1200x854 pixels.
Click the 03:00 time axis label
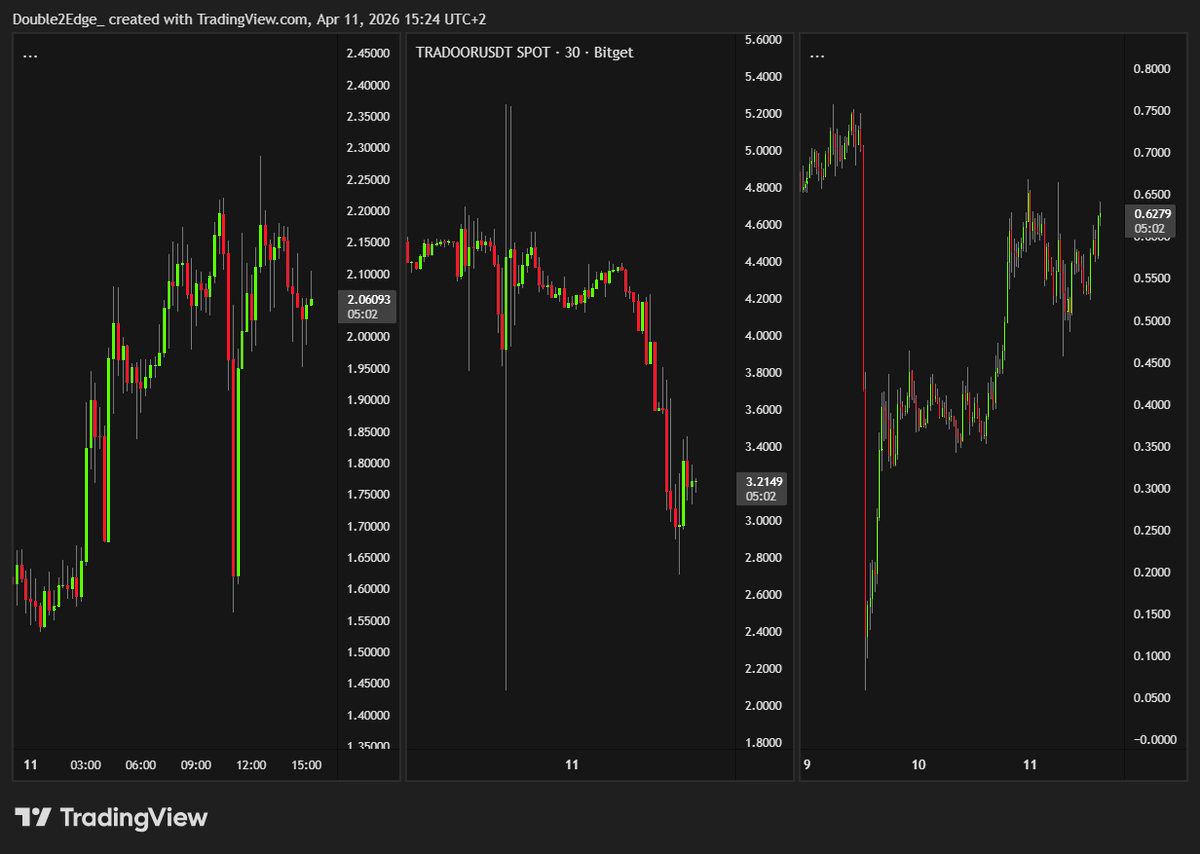[x=85, y=765]
